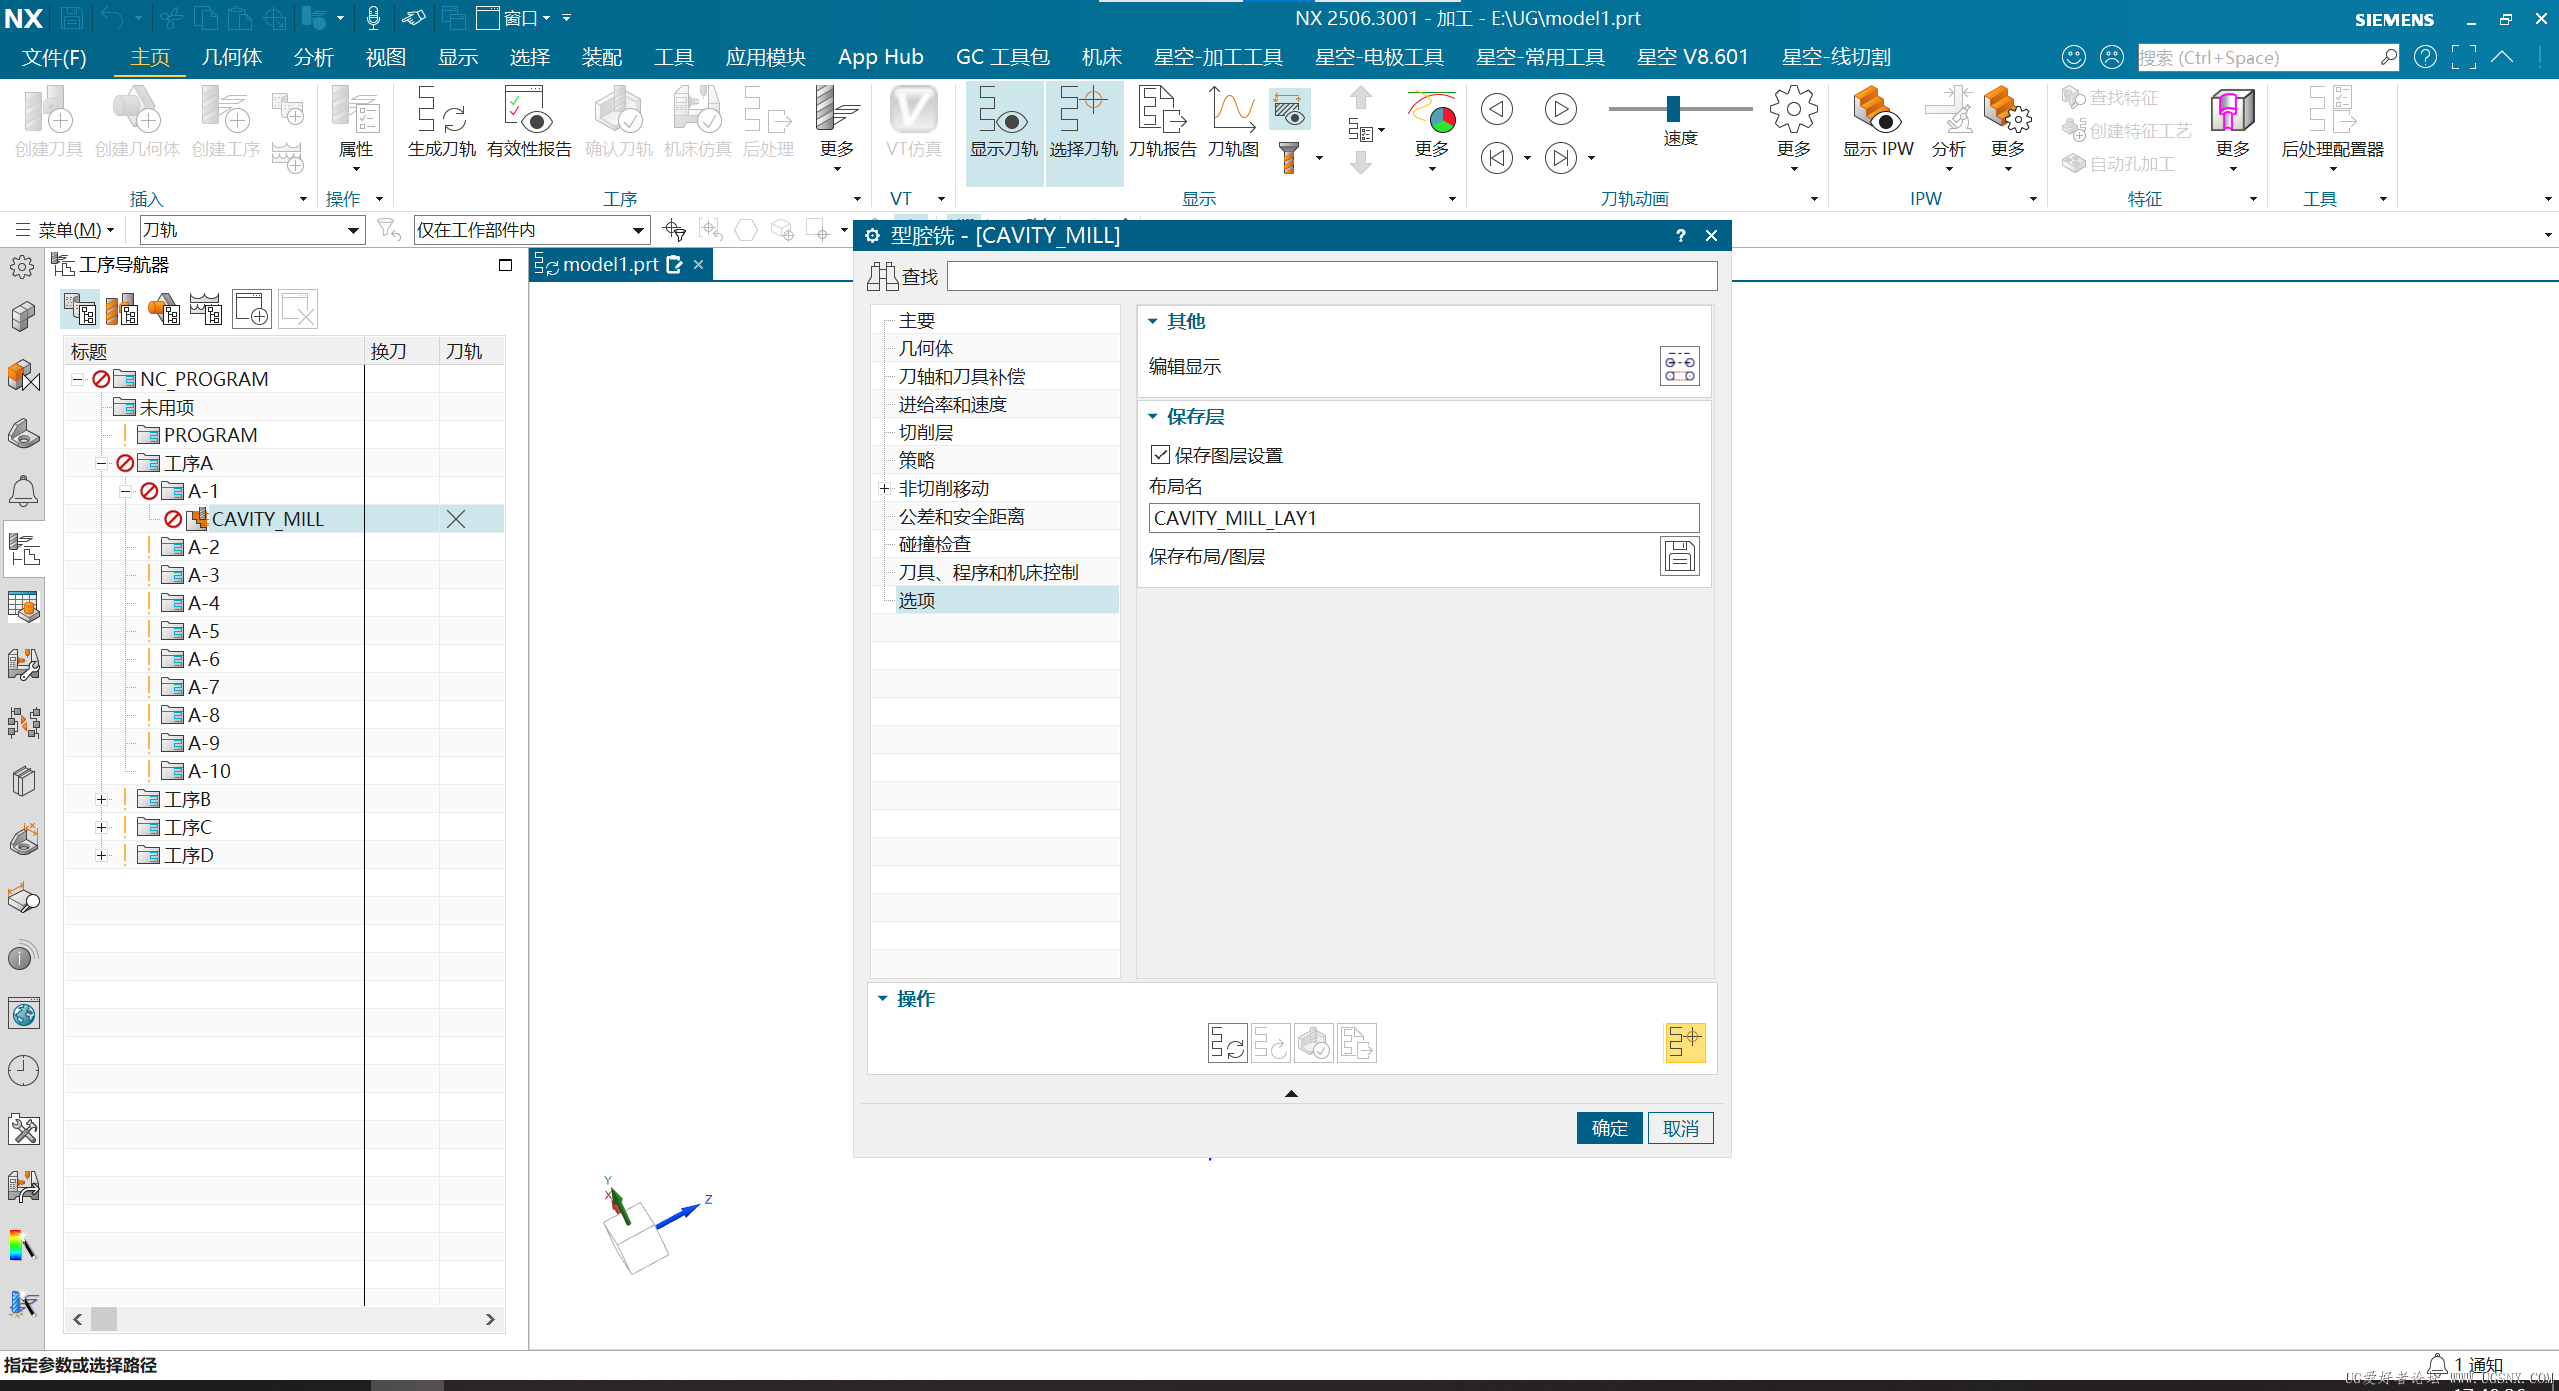The image size is (2559, 1391).
Task: Click the generate toolpath icon under 操作
Action: pos(1227,1043)
